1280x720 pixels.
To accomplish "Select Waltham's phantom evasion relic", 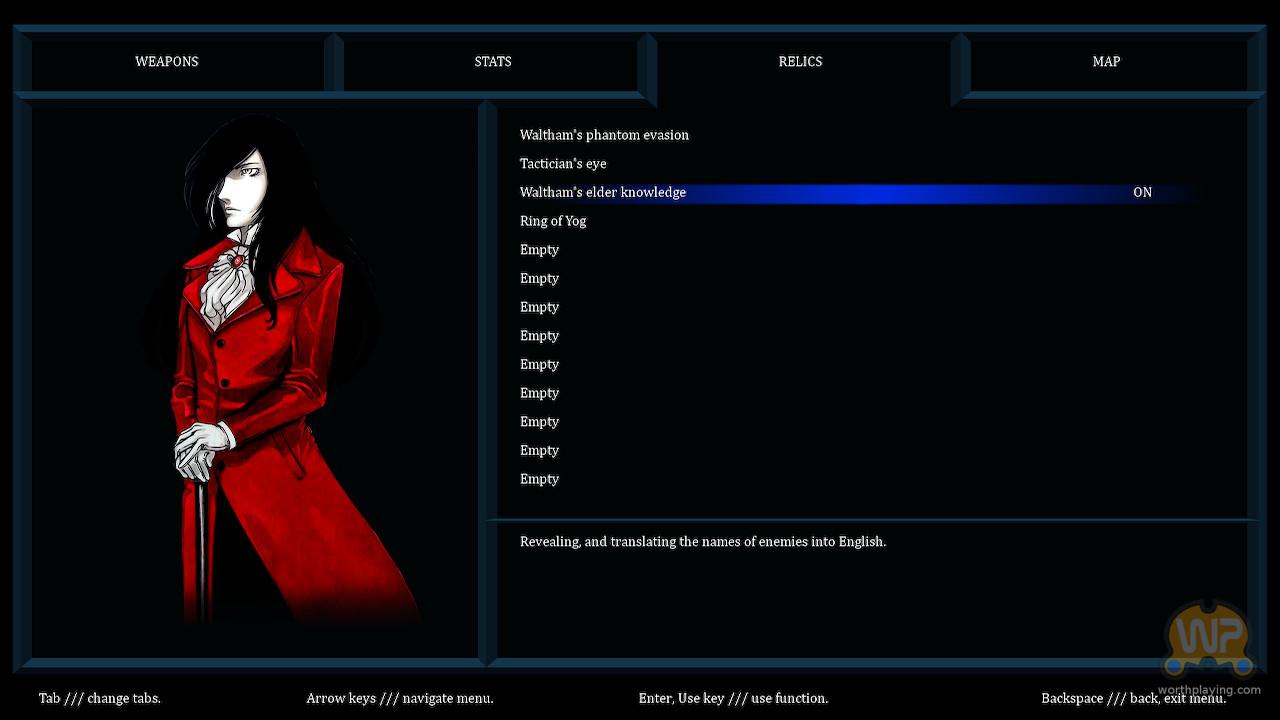I will coord(604,135).
